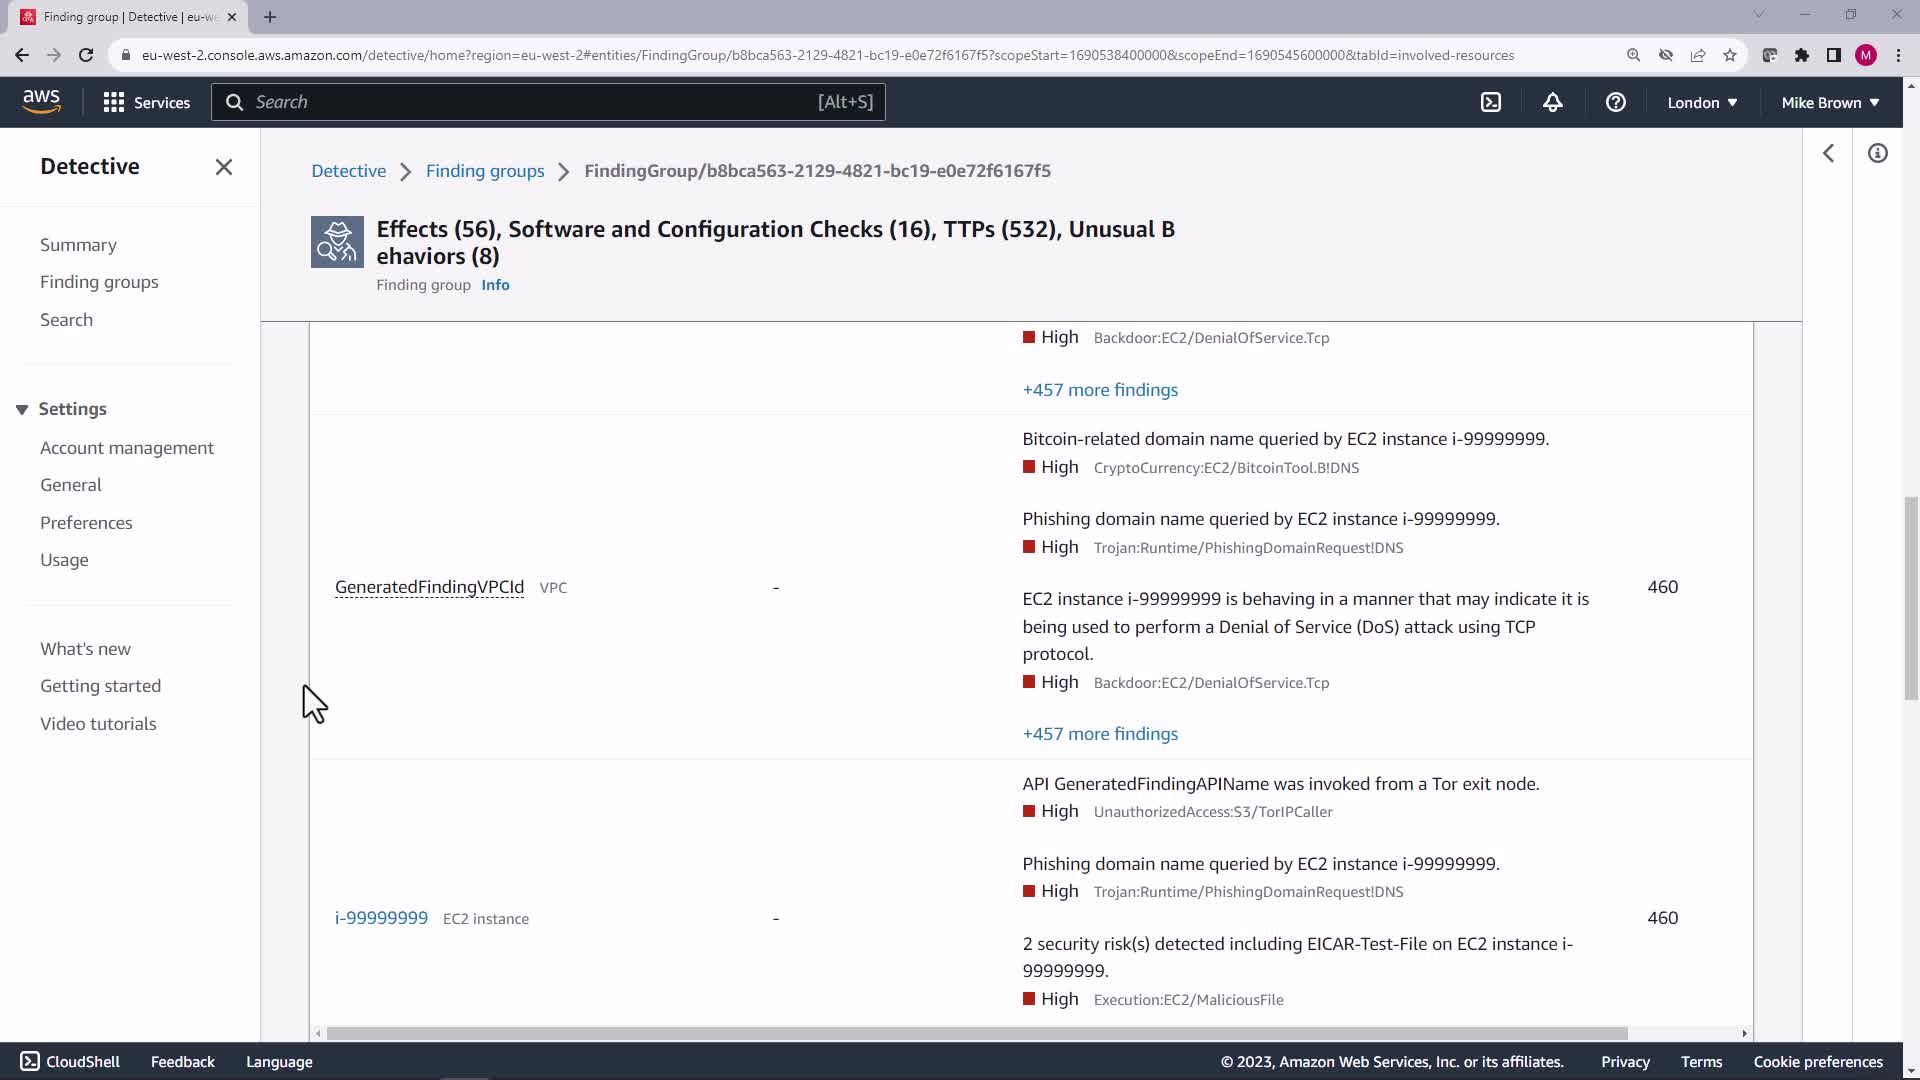Open the info panel circle icon

[1877, 153]
